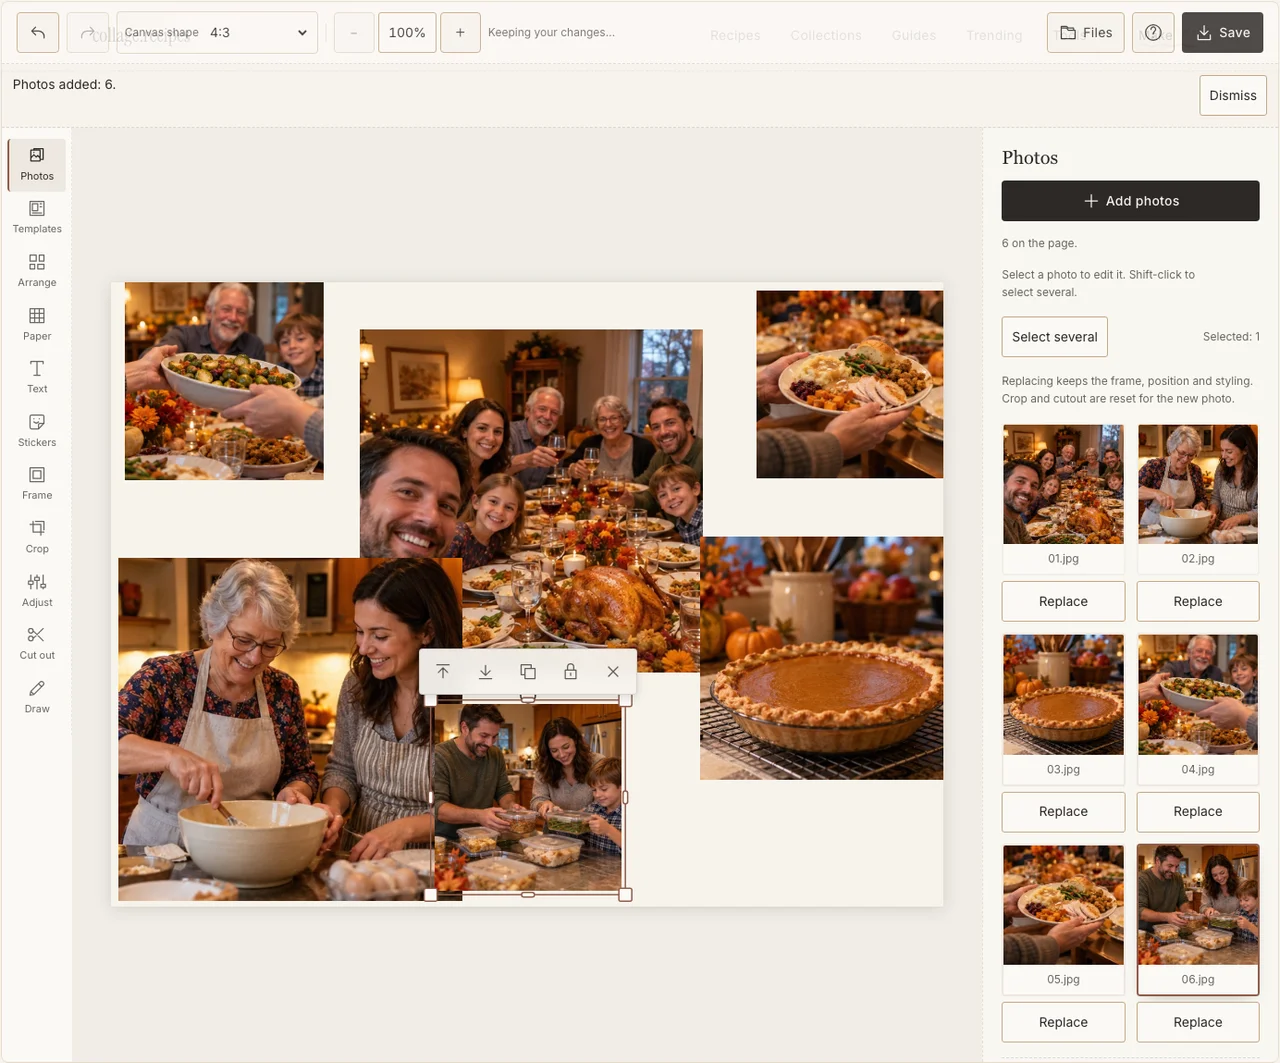Click the redo arrow button
This screenshot has height=1063, width=1280.
pyautogui.click(x=87, y=33)
